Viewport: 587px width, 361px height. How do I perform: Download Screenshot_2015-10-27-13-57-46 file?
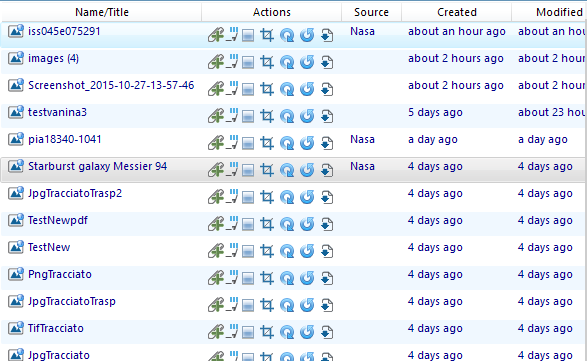[x=327, y=89]
